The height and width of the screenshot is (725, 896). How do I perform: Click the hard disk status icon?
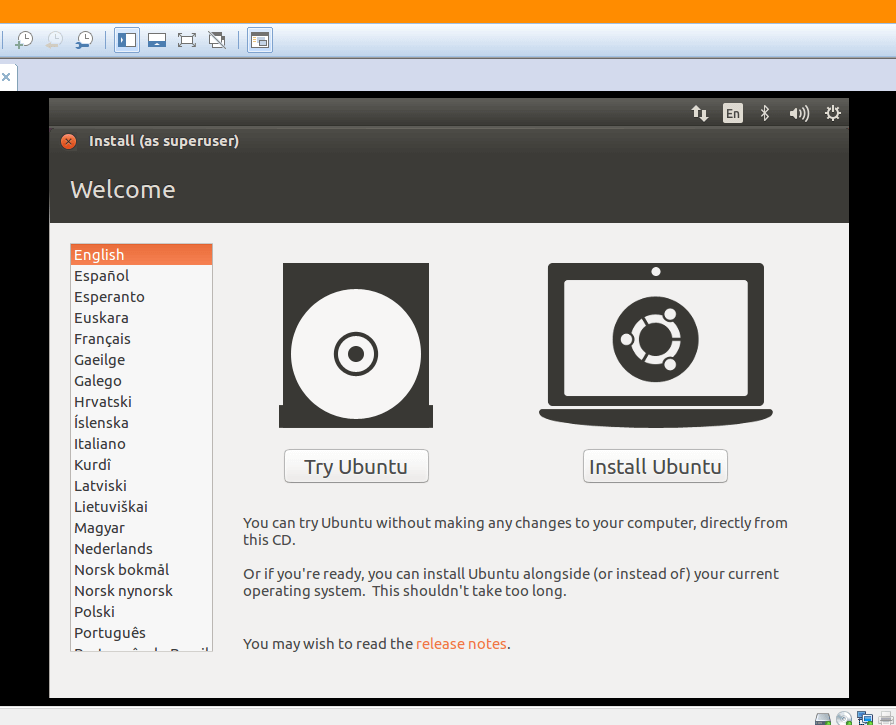click(822, 717)
